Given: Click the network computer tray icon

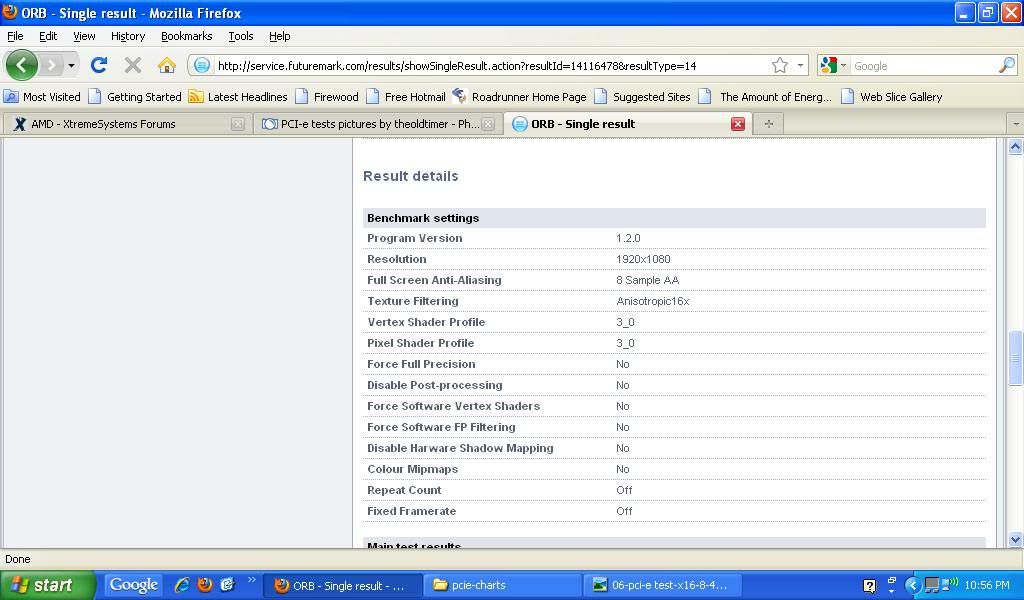Looking at the screenshot, I should (932, 586).
